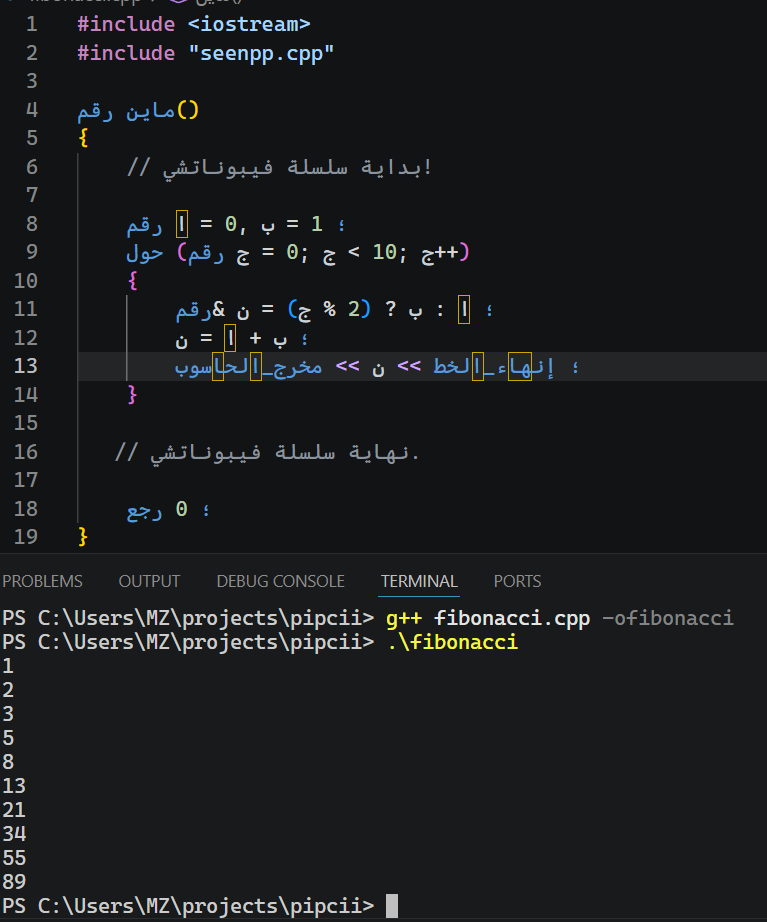Click the return value 0 on line 18
This screenshot has width=767, height=922.
pos(182,509)
